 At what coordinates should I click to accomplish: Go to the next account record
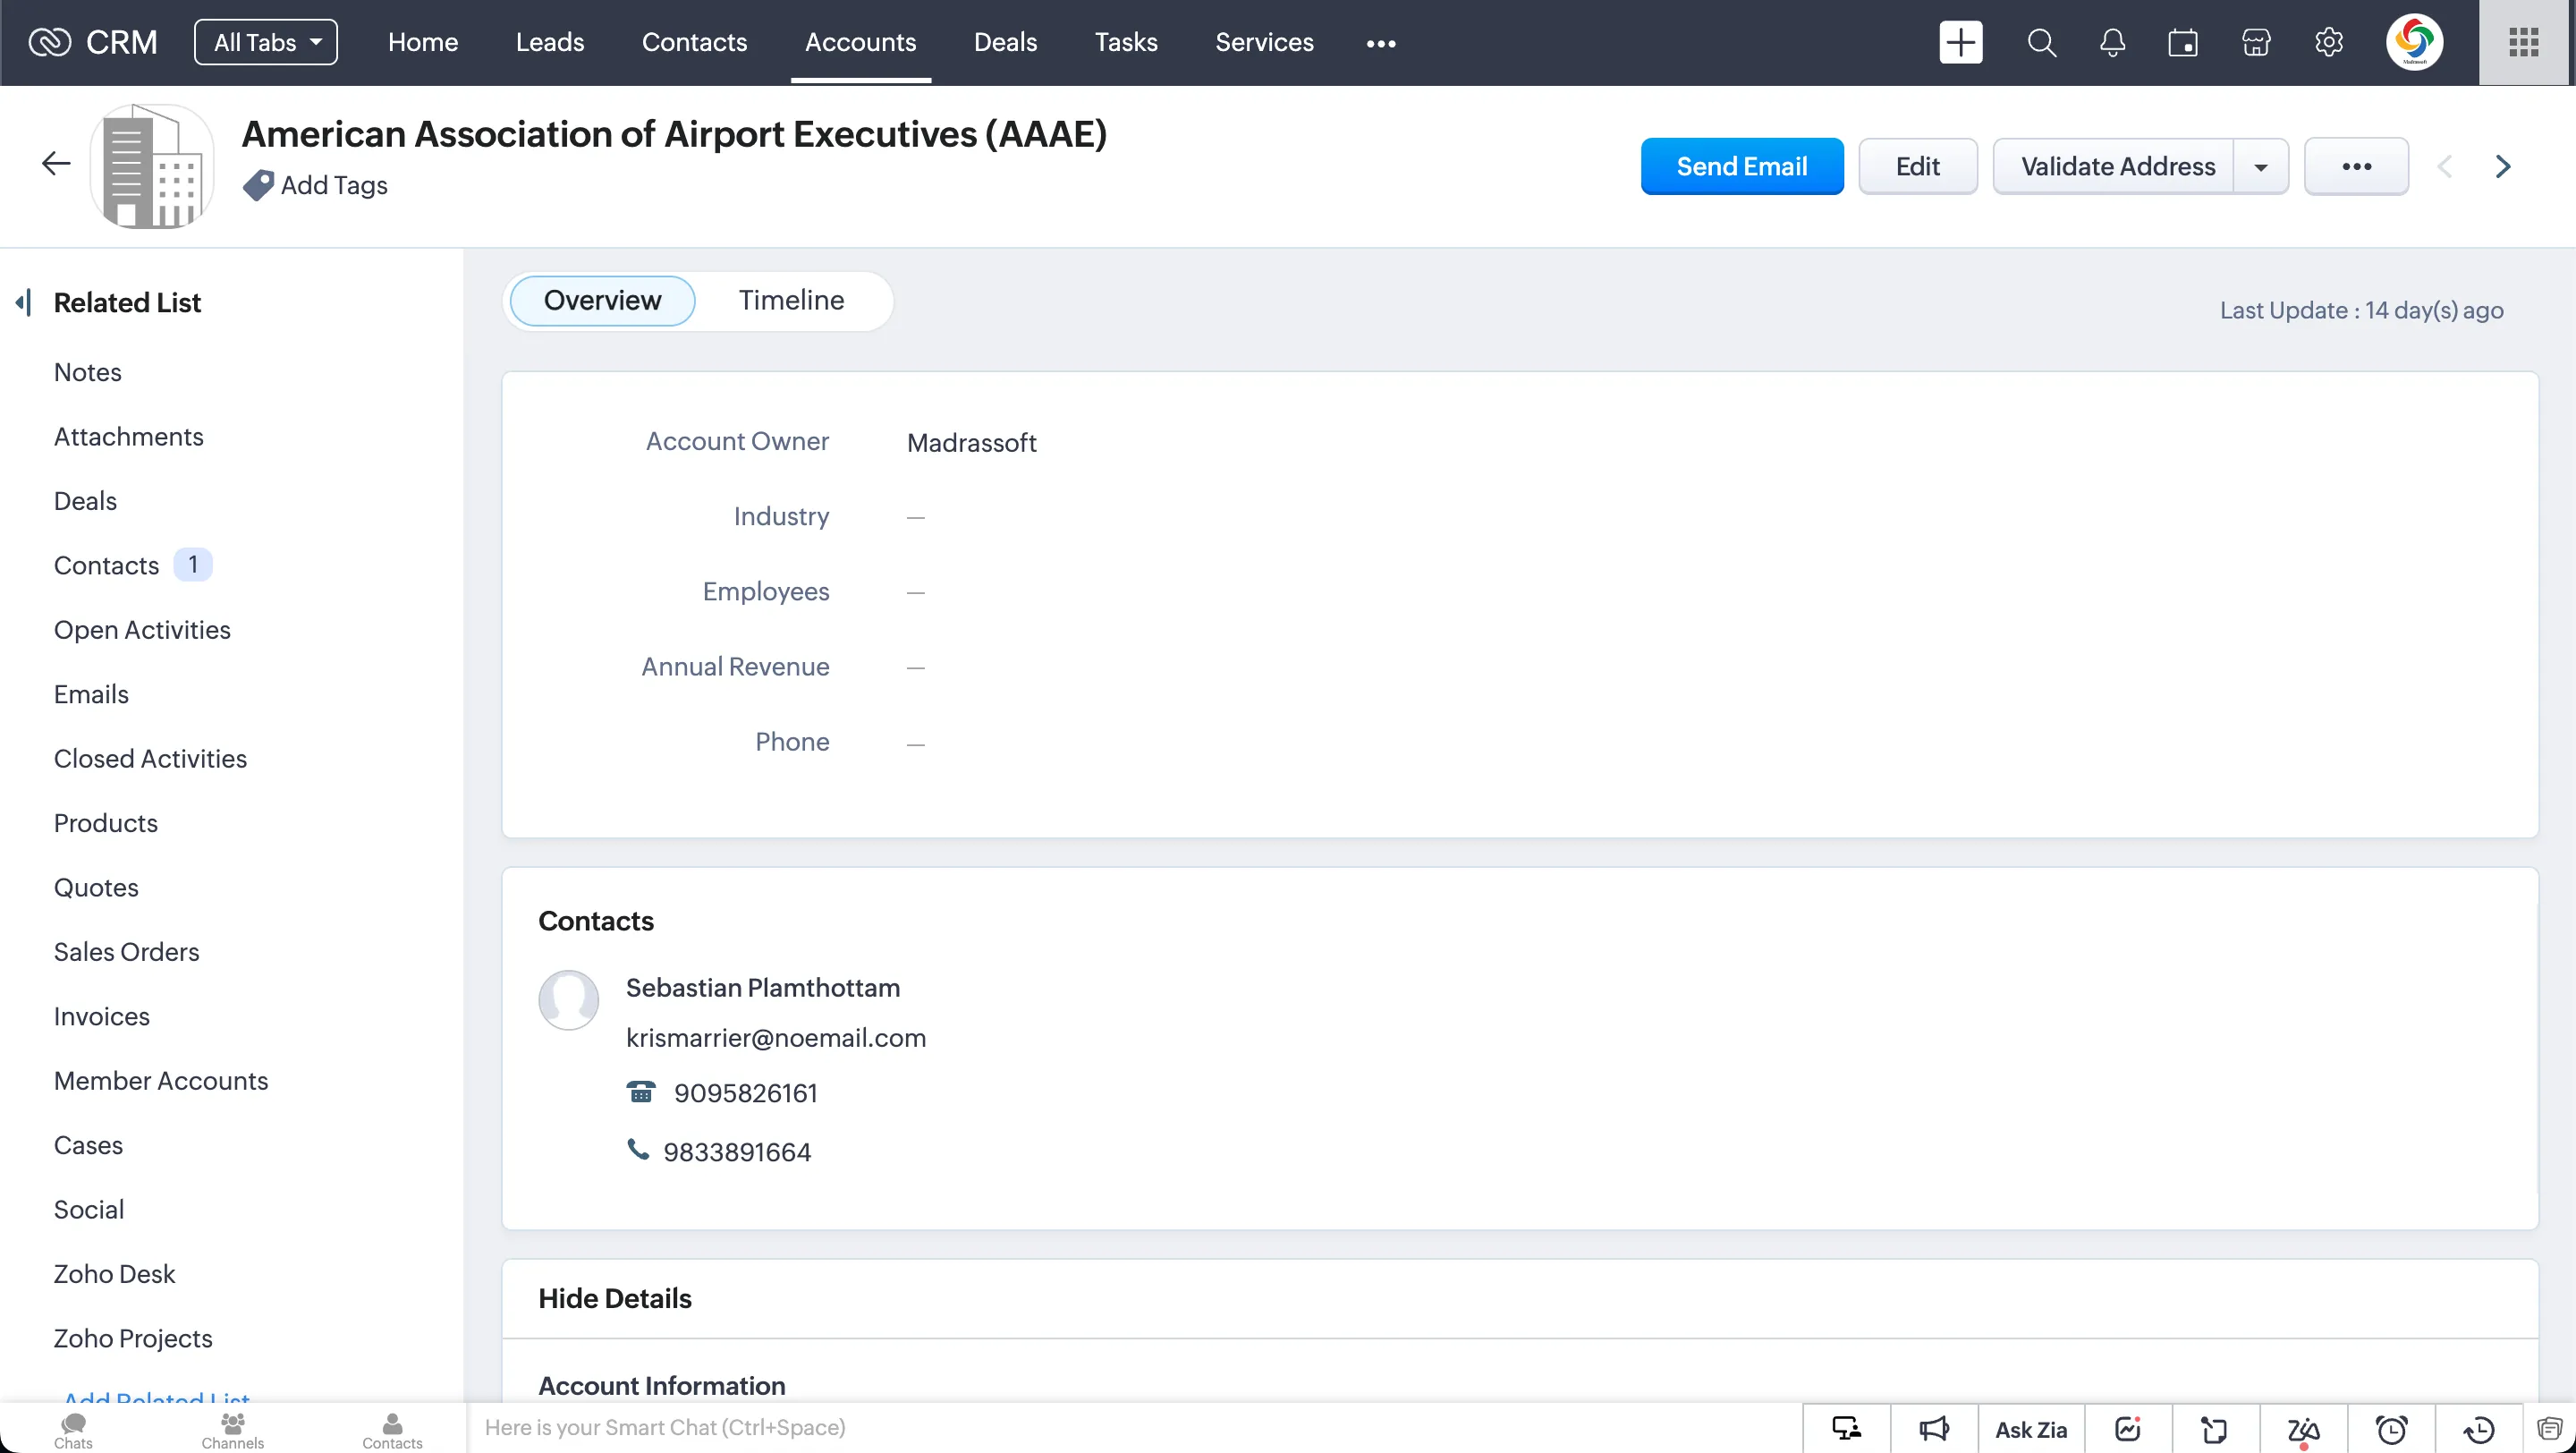coord(2502,166)
